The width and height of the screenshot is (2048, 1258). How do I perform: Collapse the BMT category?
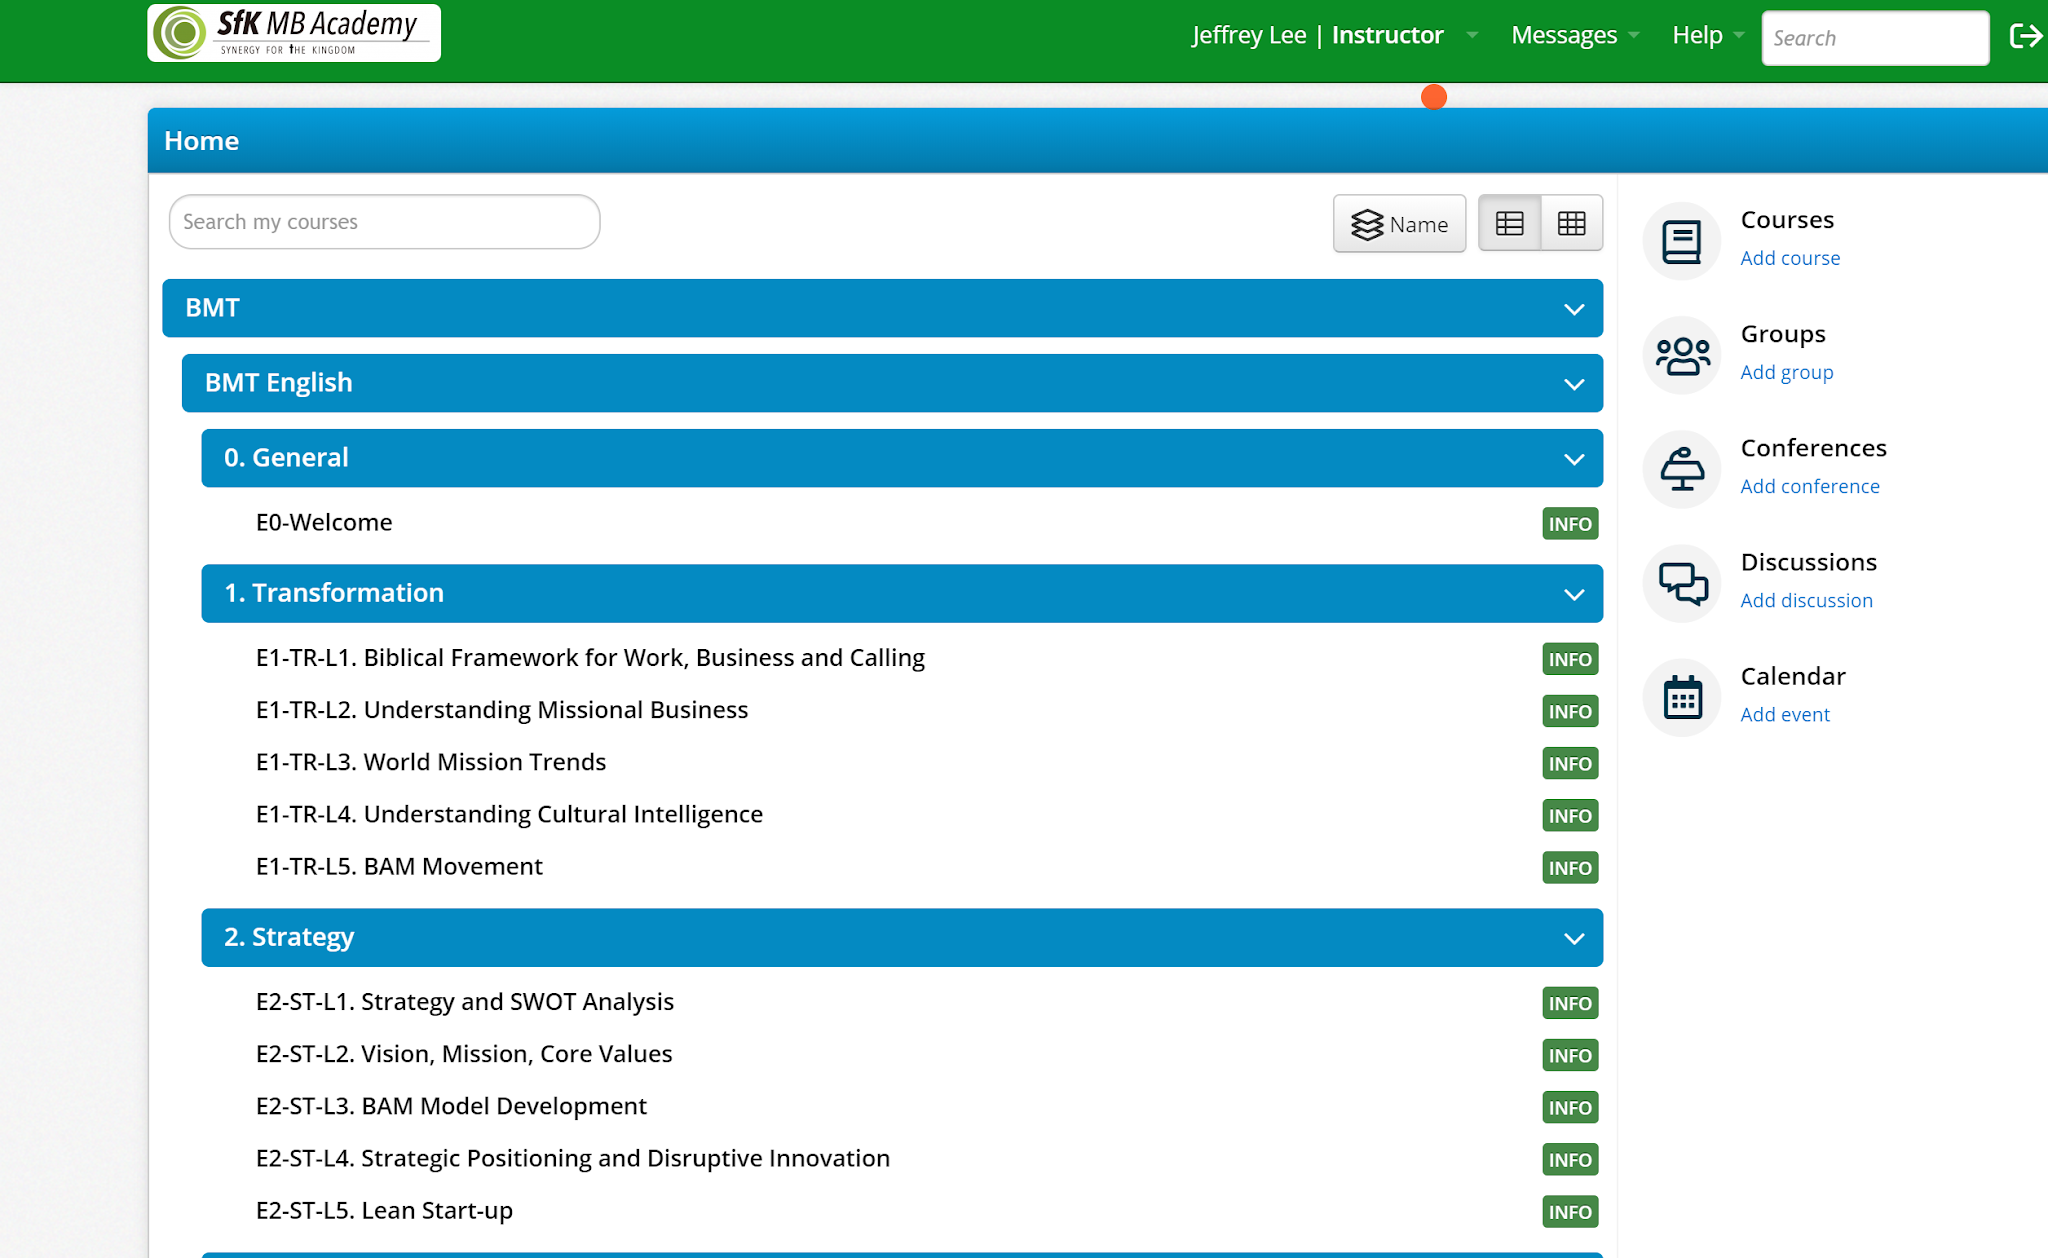(x=1573, y=309)
